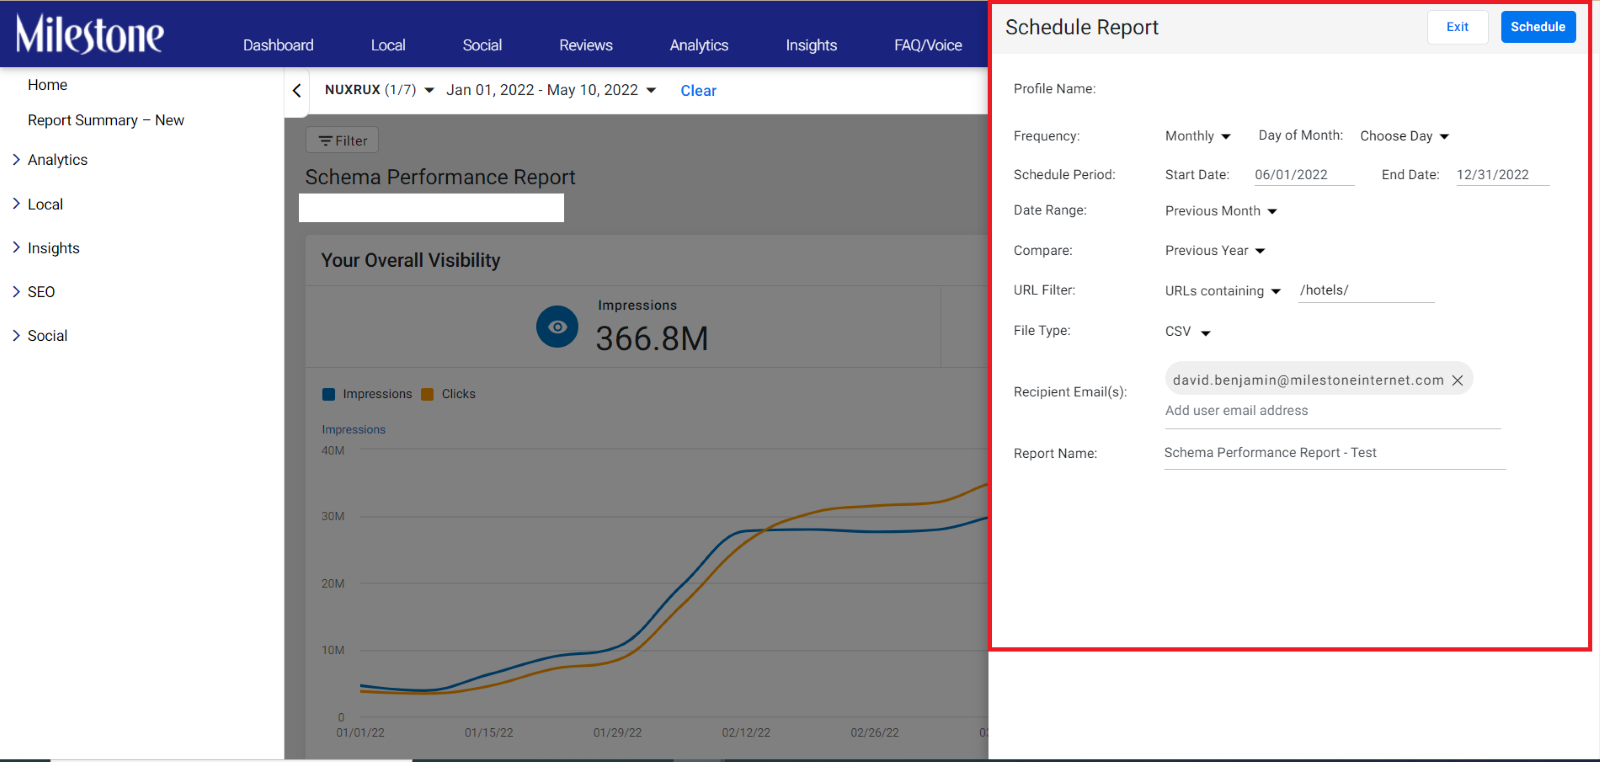Remove david.benjamin email chip with X
Screen dimensions: 1600x762
click(x=1457, y=380)
